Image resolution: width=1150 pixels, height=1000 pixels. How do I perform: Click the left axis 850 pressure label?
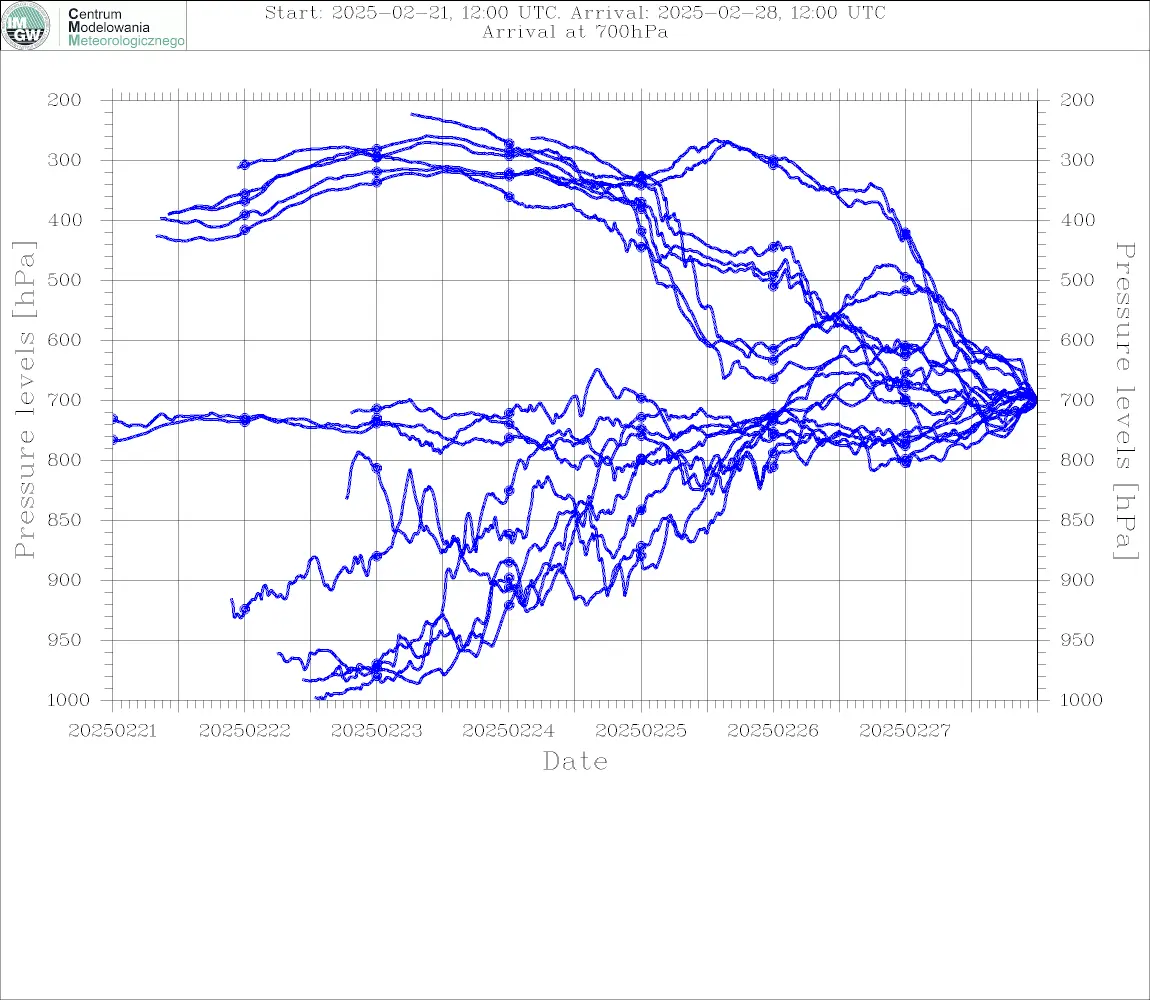[64, 520]
